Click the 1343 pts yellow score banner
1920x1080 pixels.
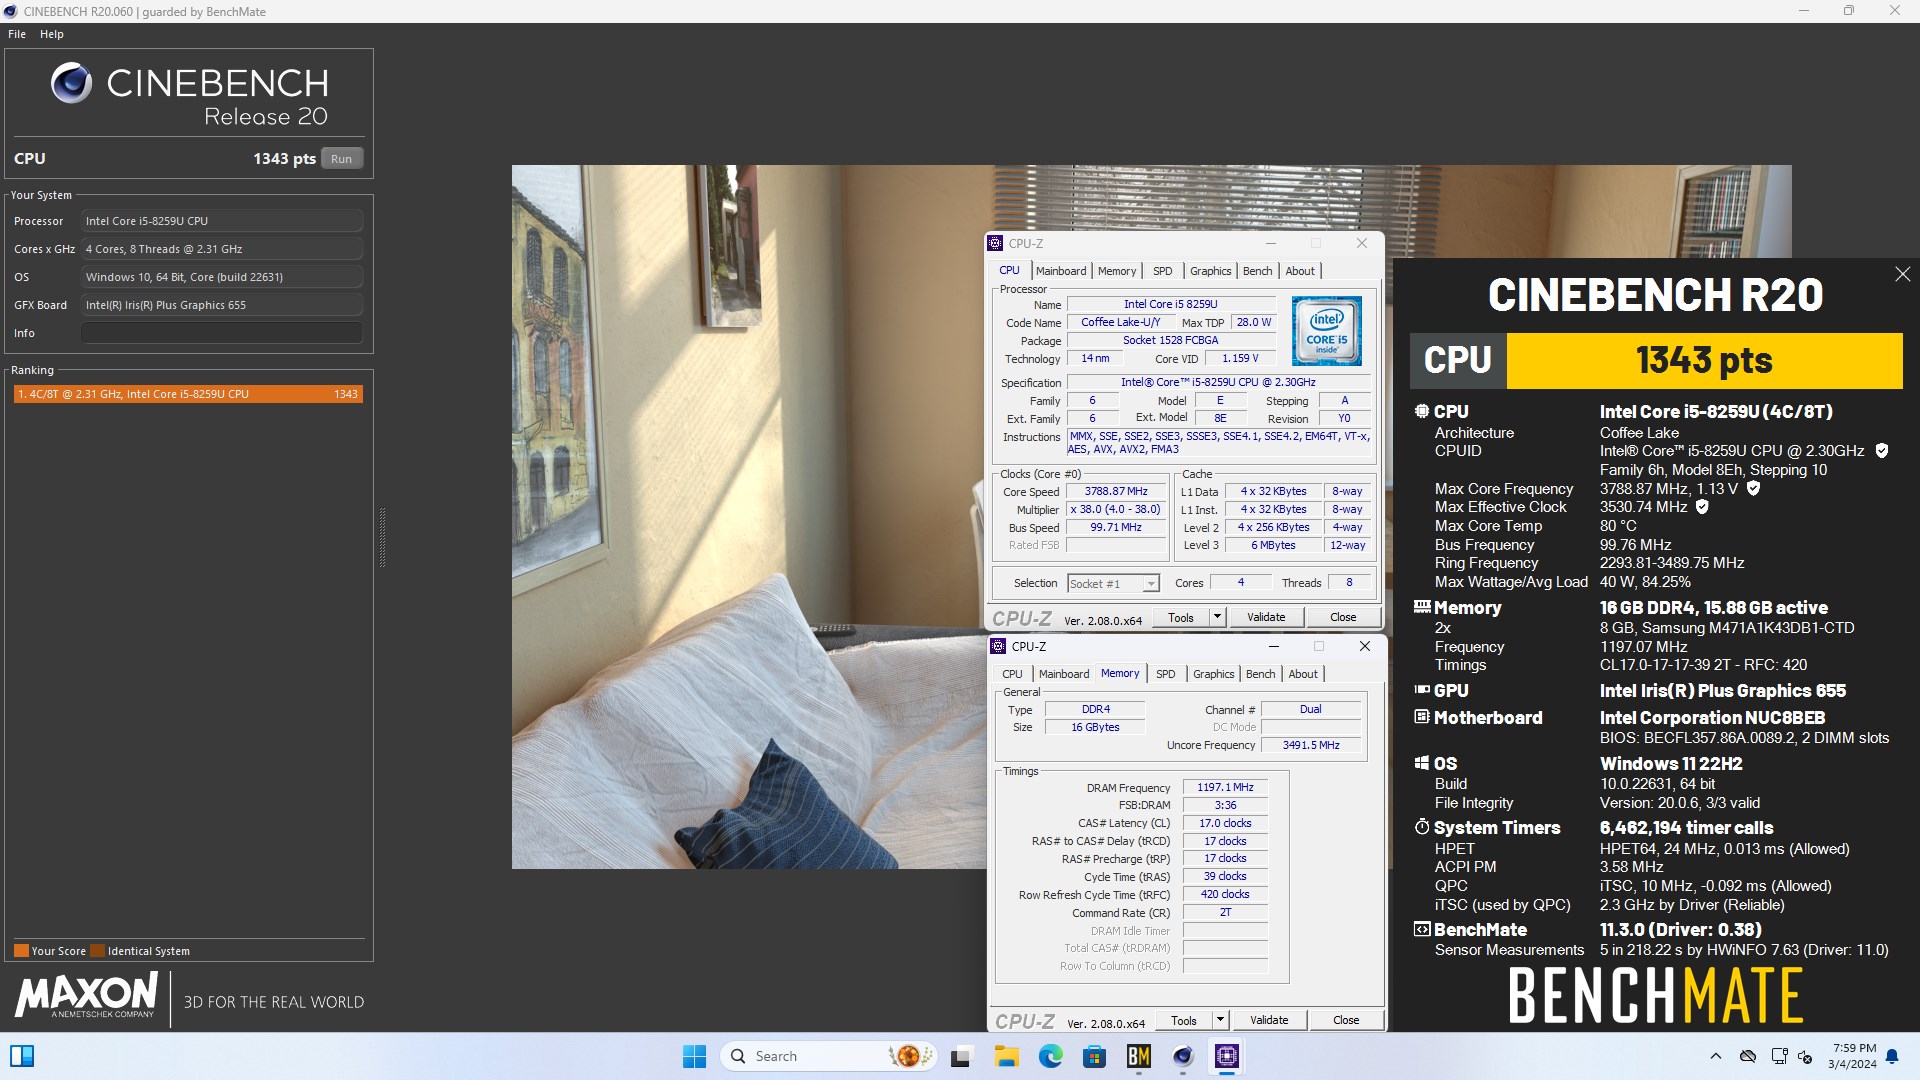pos(1704,361)
